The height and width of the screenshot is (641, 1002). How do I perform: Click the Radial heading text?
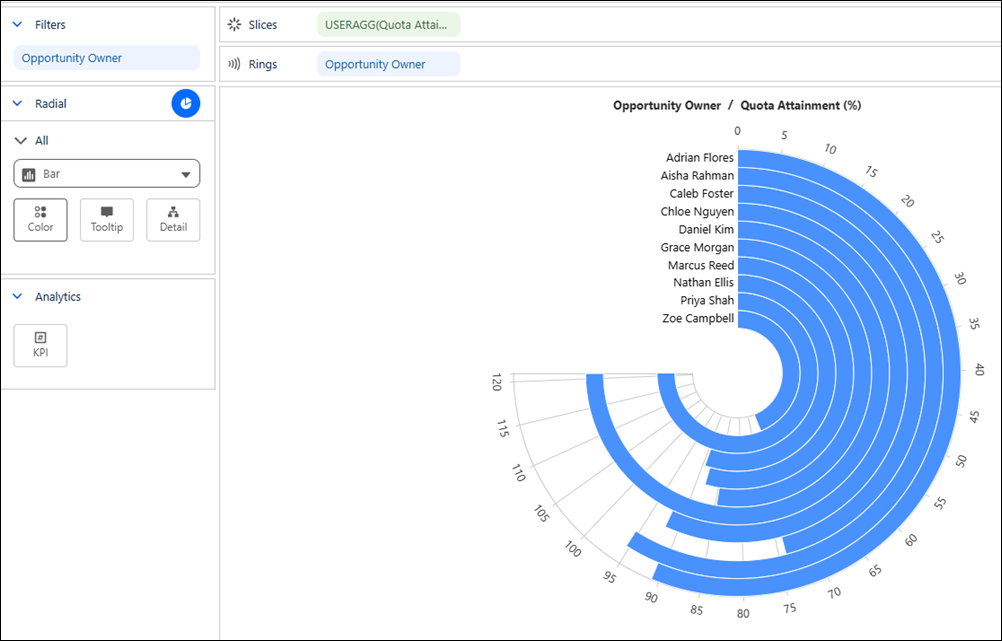click(x=50, y=104)
